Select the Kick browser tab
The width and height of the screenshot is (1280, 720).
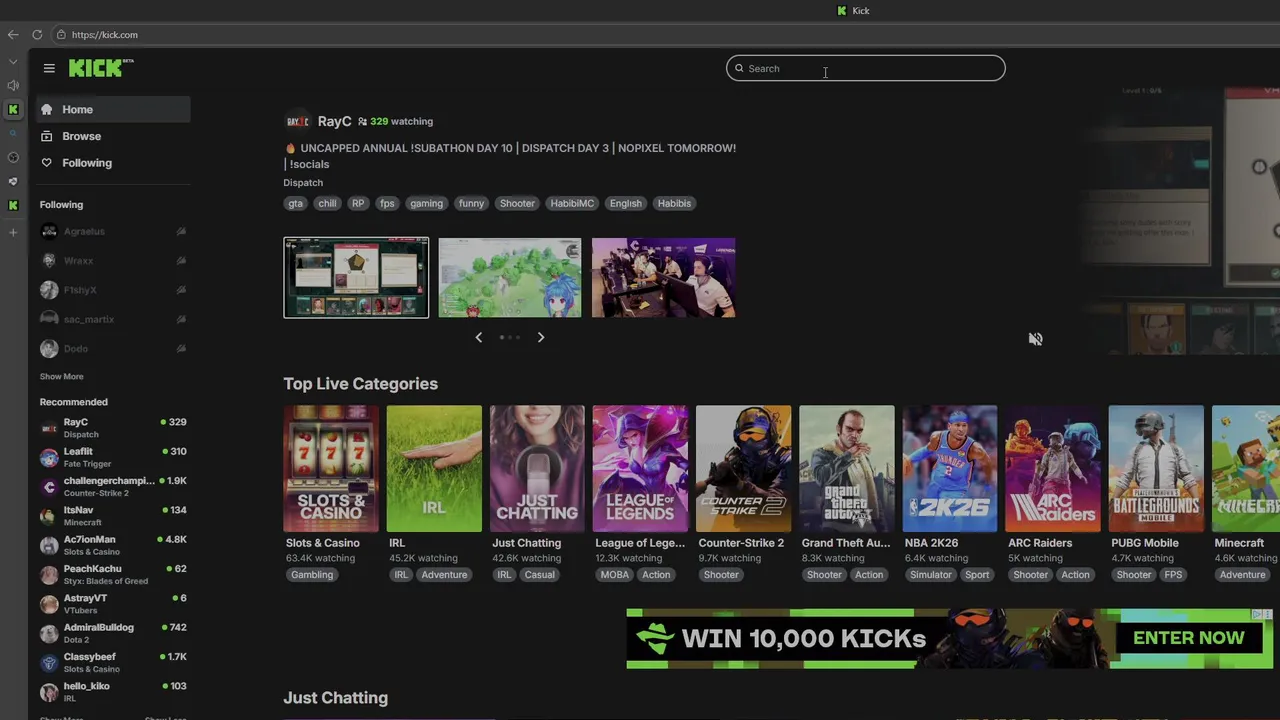click(x=853, y=11)
